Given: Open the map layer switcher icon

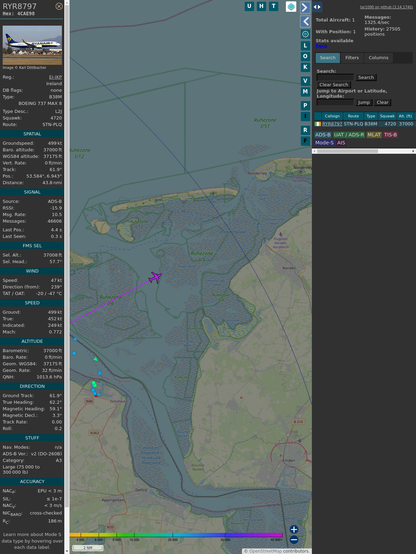Looking at the screenshot, I should point(291,6).
